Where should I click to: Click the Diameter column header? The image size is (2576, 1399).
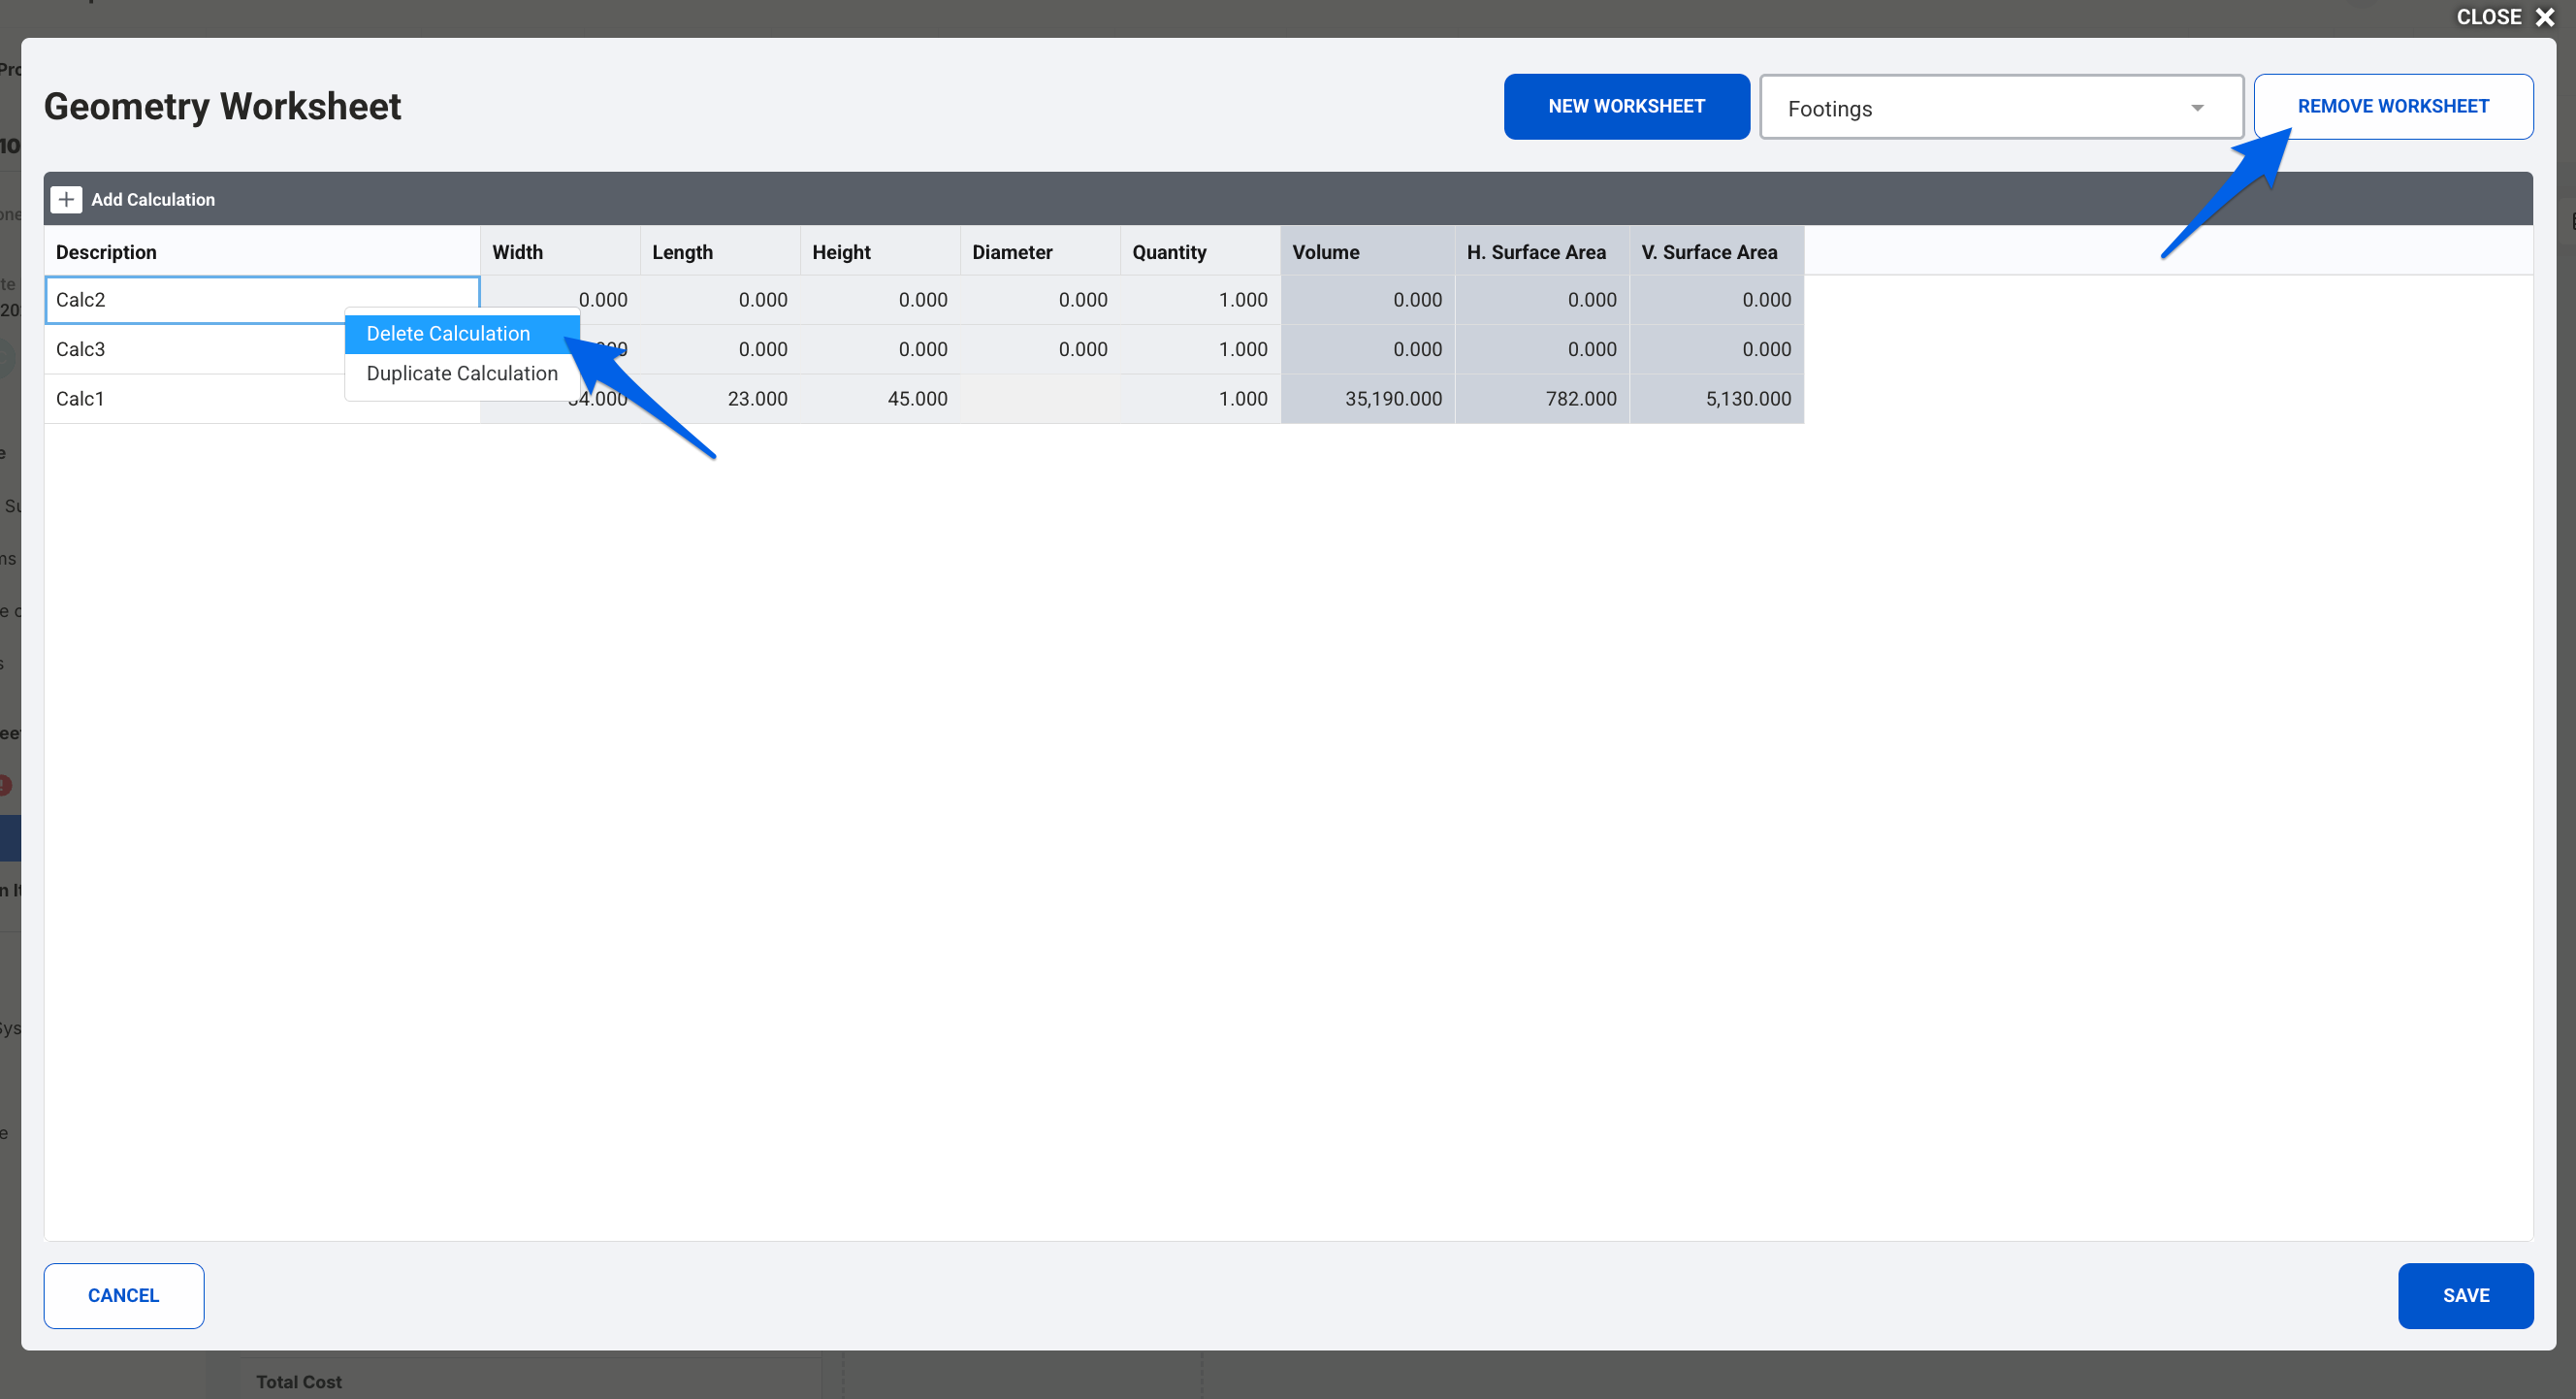pyautogui.click(x=1039, y=252)
